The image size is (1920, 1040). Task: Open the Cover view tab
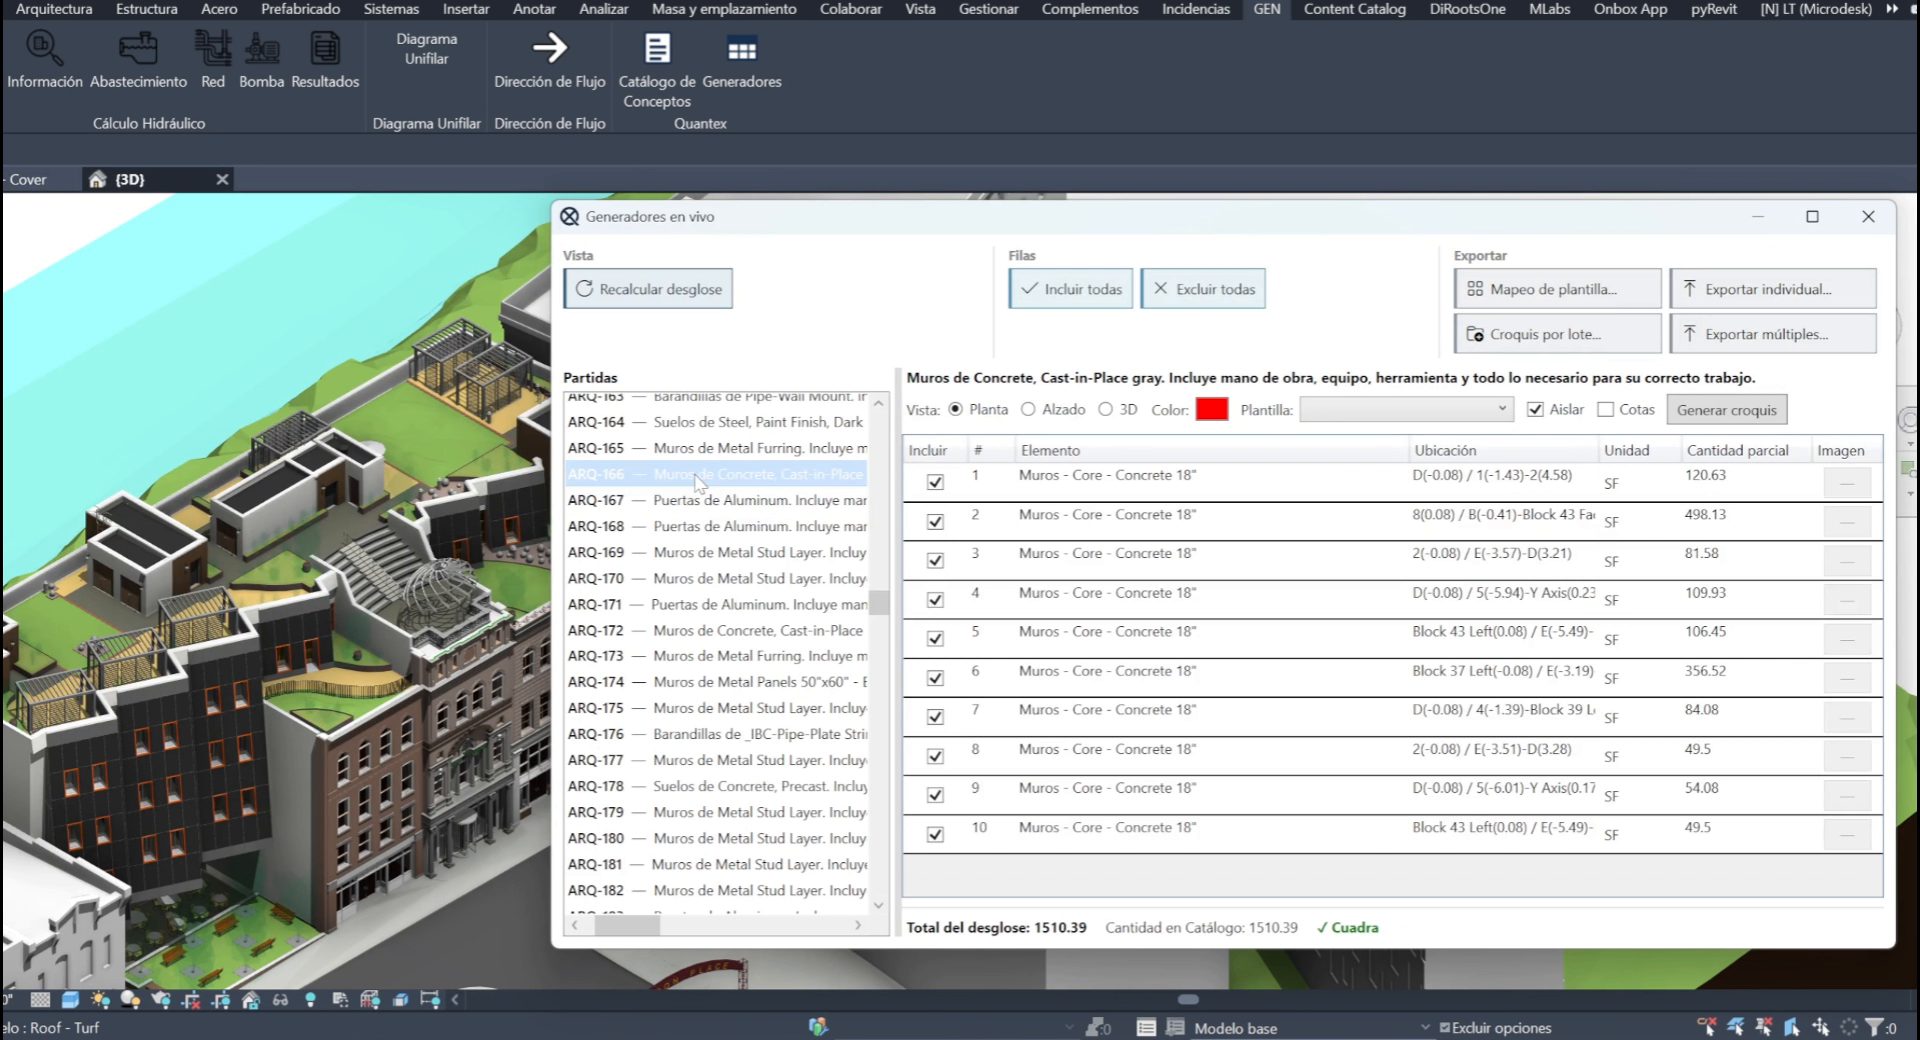tap(28, 180)
